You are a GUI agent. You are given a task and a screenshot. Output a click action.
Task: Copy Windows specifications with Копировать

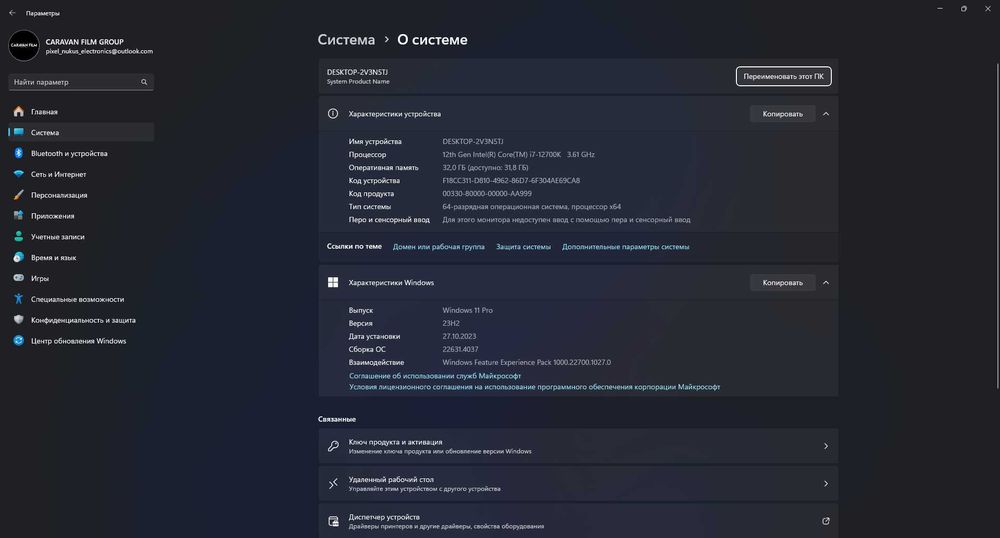pyautogui.click(x=783, y=282)
